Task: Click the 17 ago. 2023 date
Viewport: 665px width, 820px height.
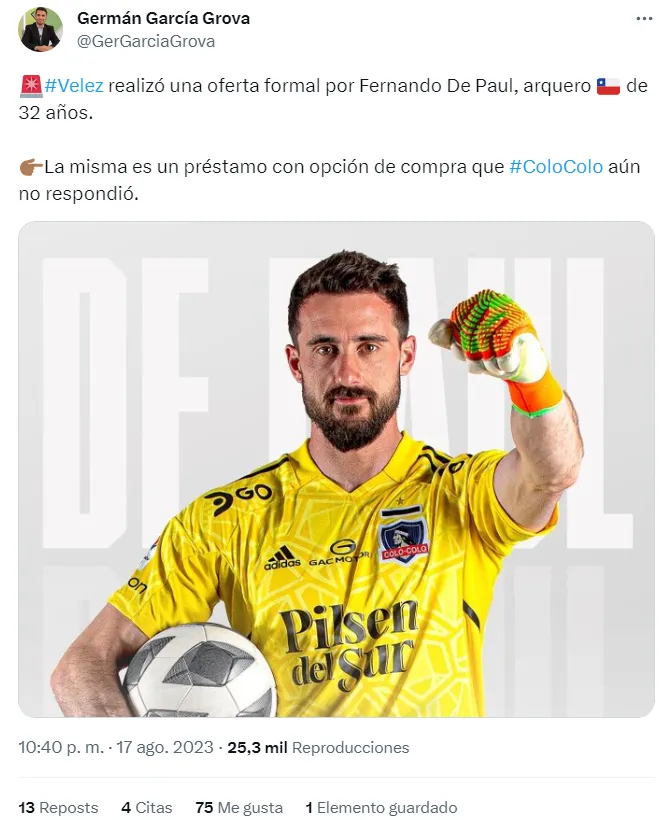Action: click(x=165, y=747)
